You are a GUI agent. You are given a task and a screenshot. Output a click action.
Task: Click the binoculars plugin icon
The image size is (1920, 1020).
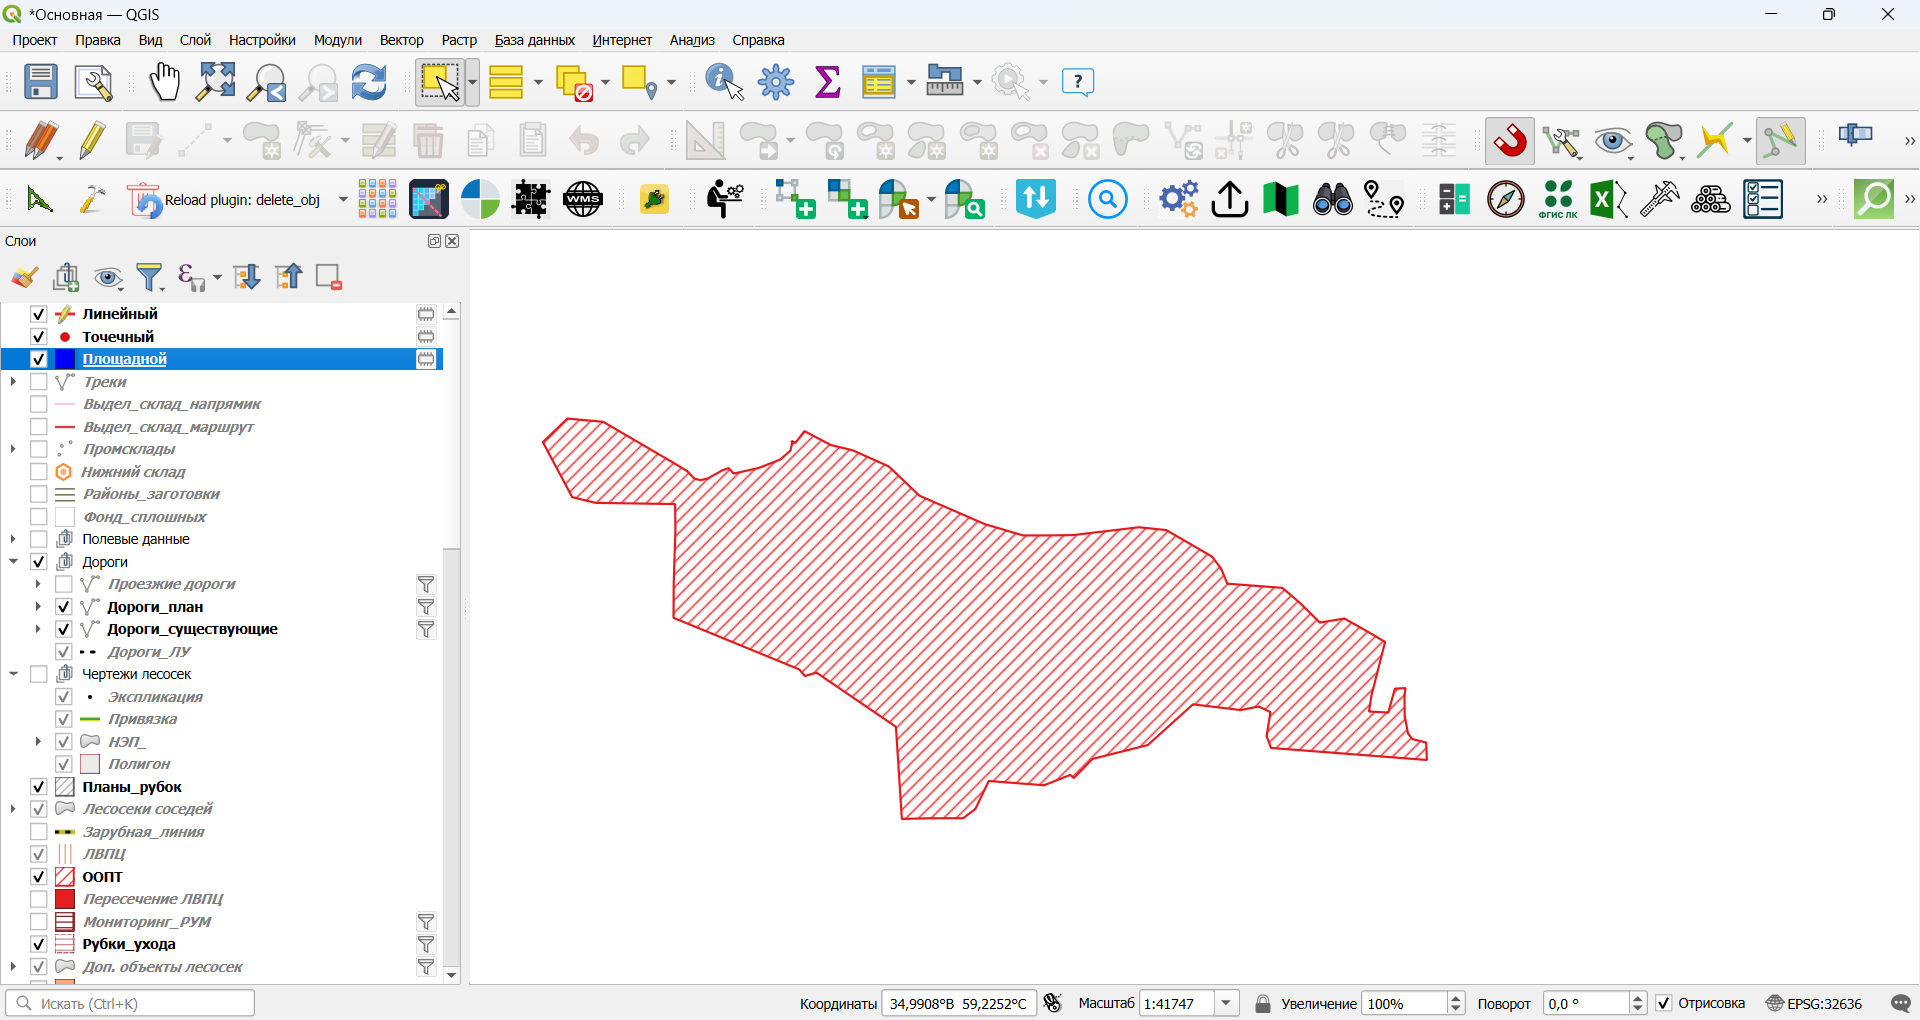click(1332, 199)
